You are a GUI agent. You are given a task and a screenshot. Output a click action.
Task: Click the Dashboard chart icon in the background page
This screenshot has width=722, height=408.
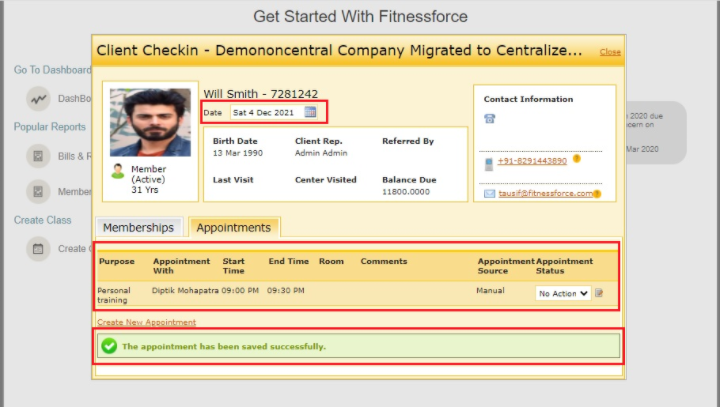tap(38, 99)
